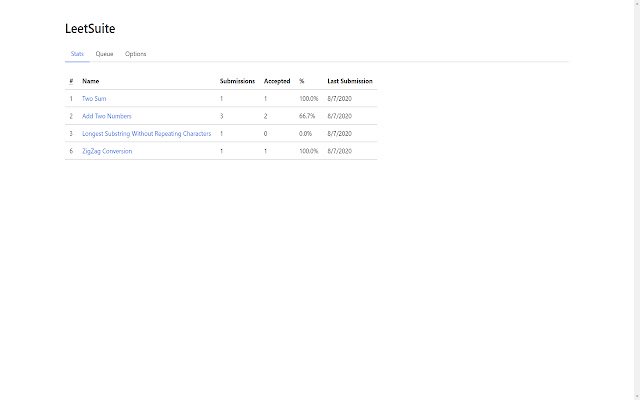Image resolution: width=640 pixels, height=400 pixels.
Task: Click accepted count 0 for Longest Substring row
Action: click(x=265, y=134)
